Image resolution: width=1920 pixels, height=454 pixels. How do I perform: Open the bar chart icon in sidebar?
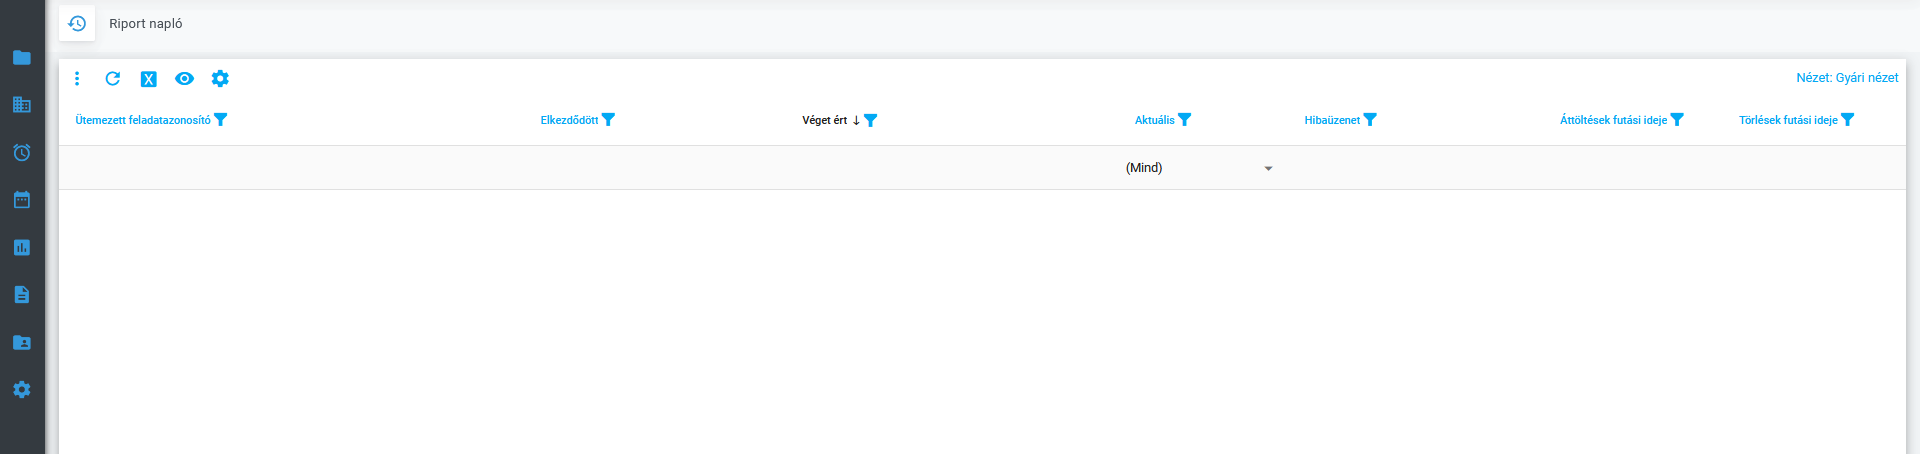[x=22, y=247]
